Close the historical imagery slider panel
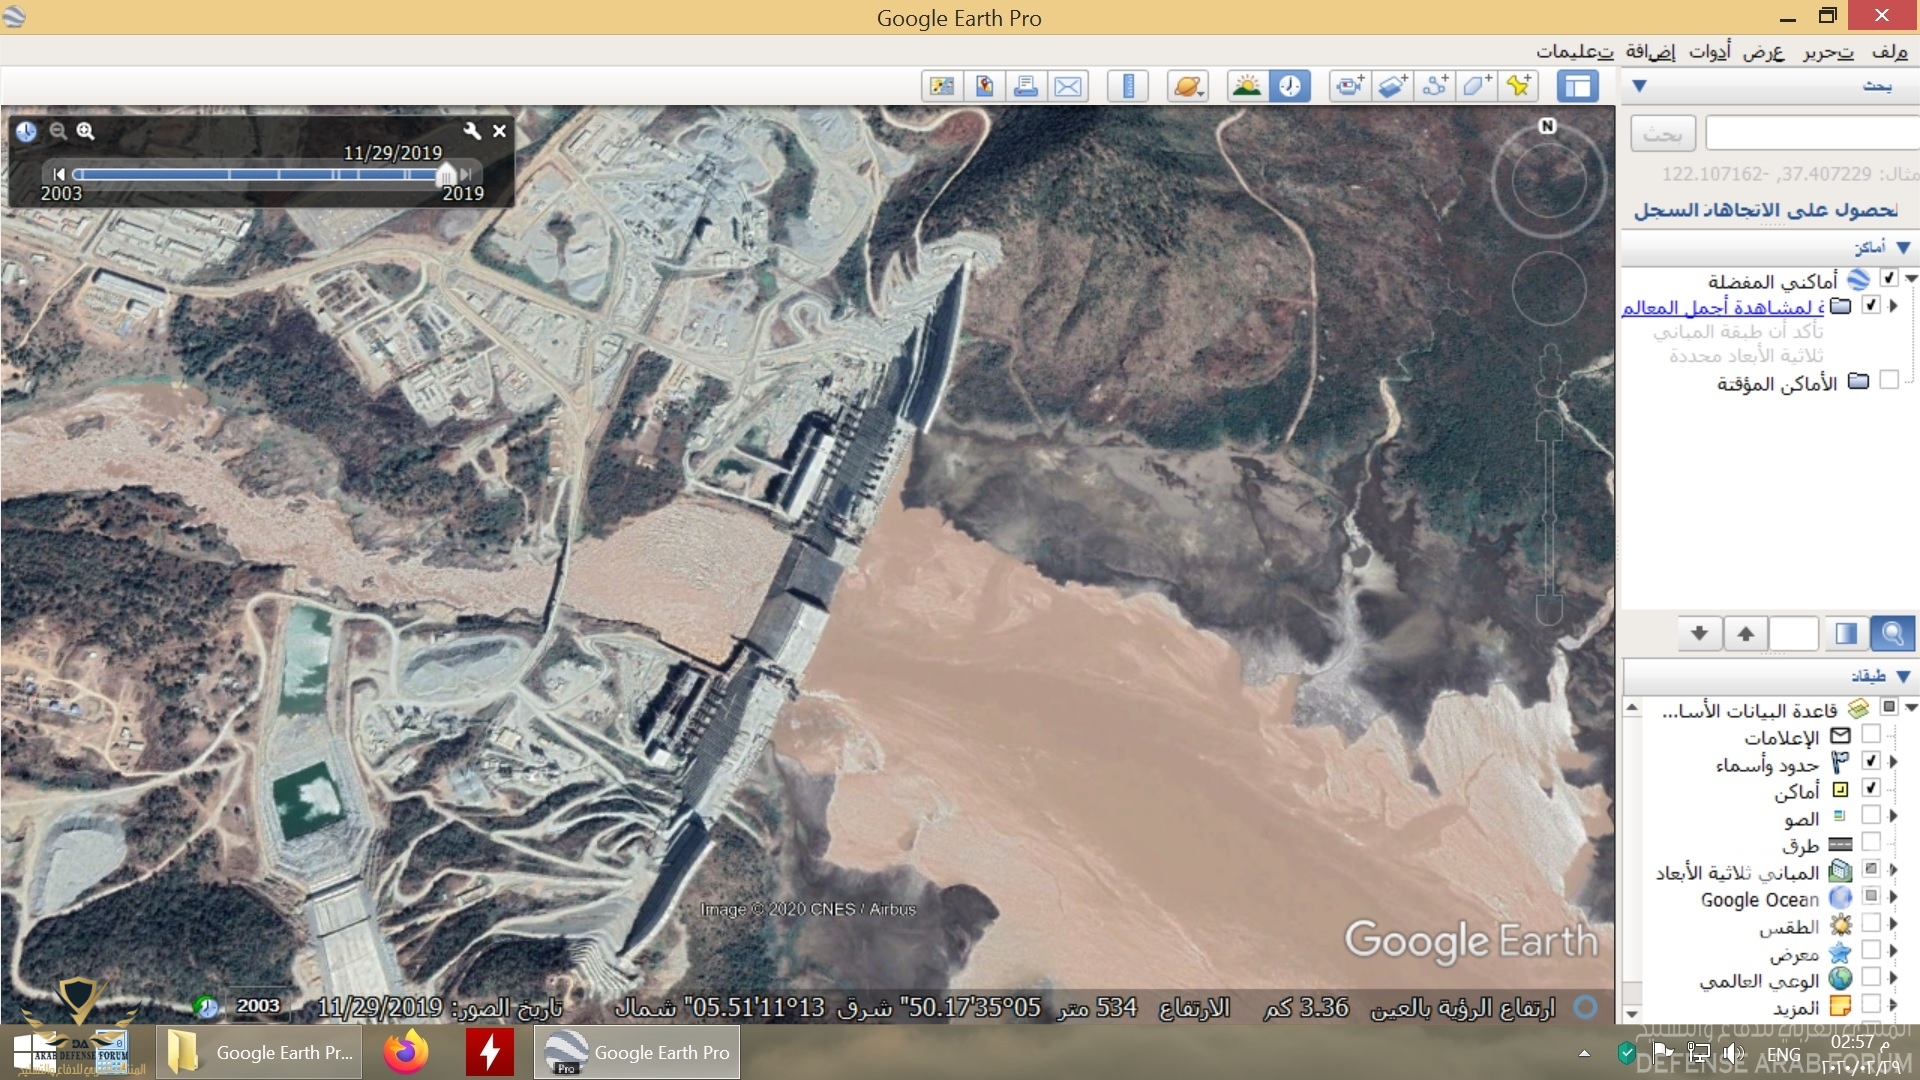This screenshot has height=1080, width=1920. [499, 131]
